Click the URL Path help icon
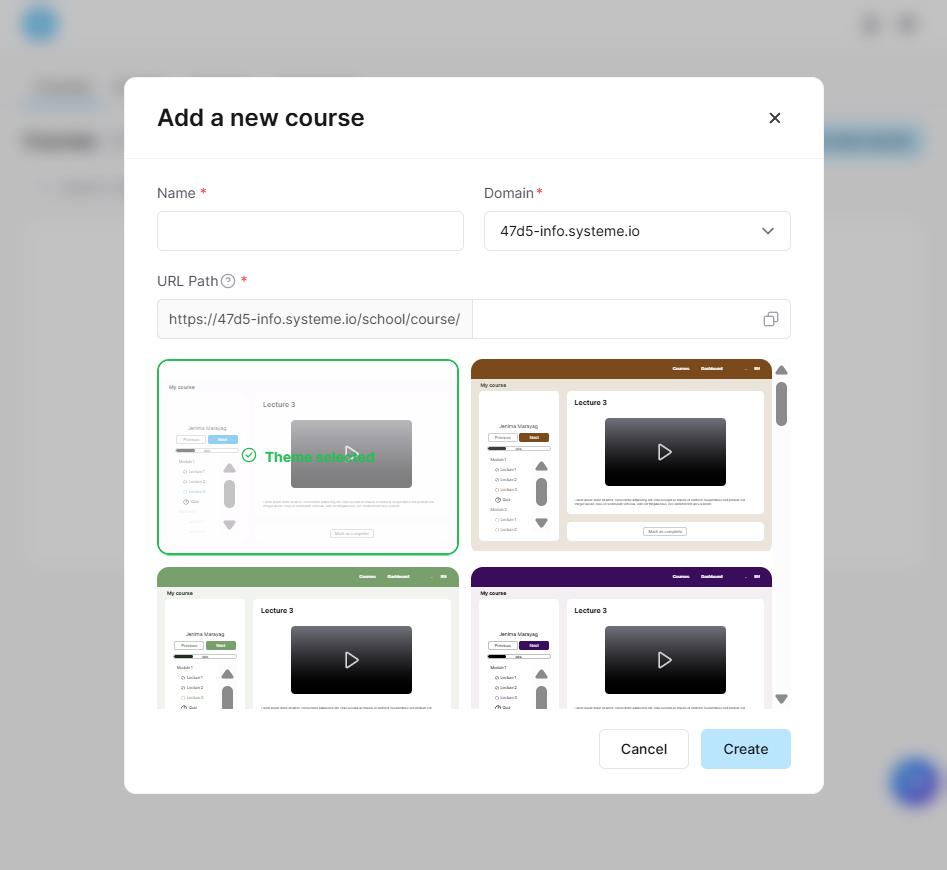947x870 pixels. tap(228, 281)
